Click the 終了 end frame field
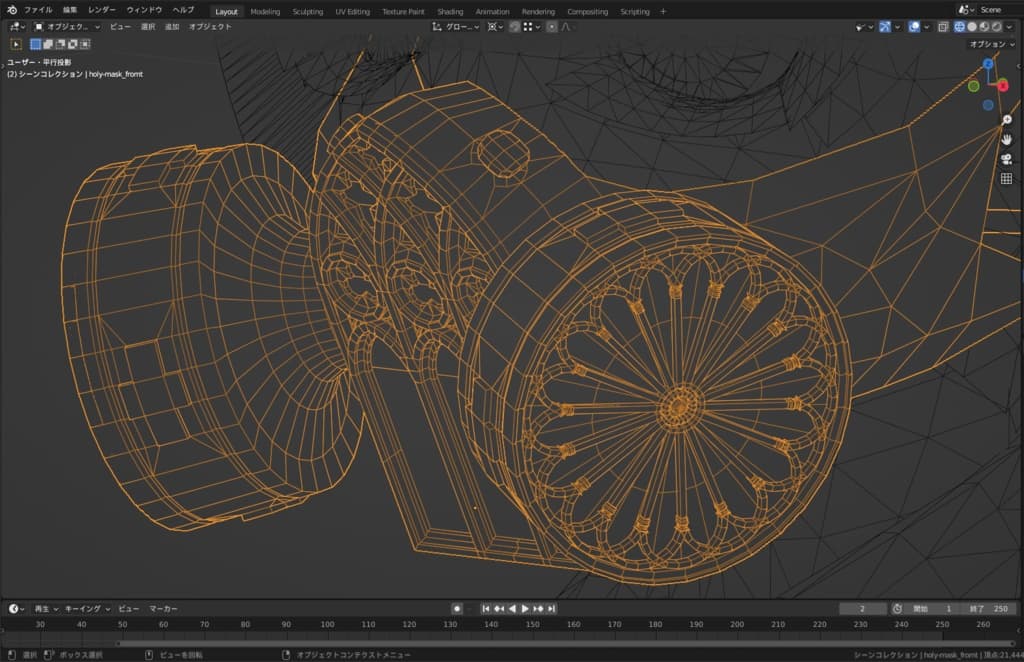The image size is (1024, 662). pos(989,608)
